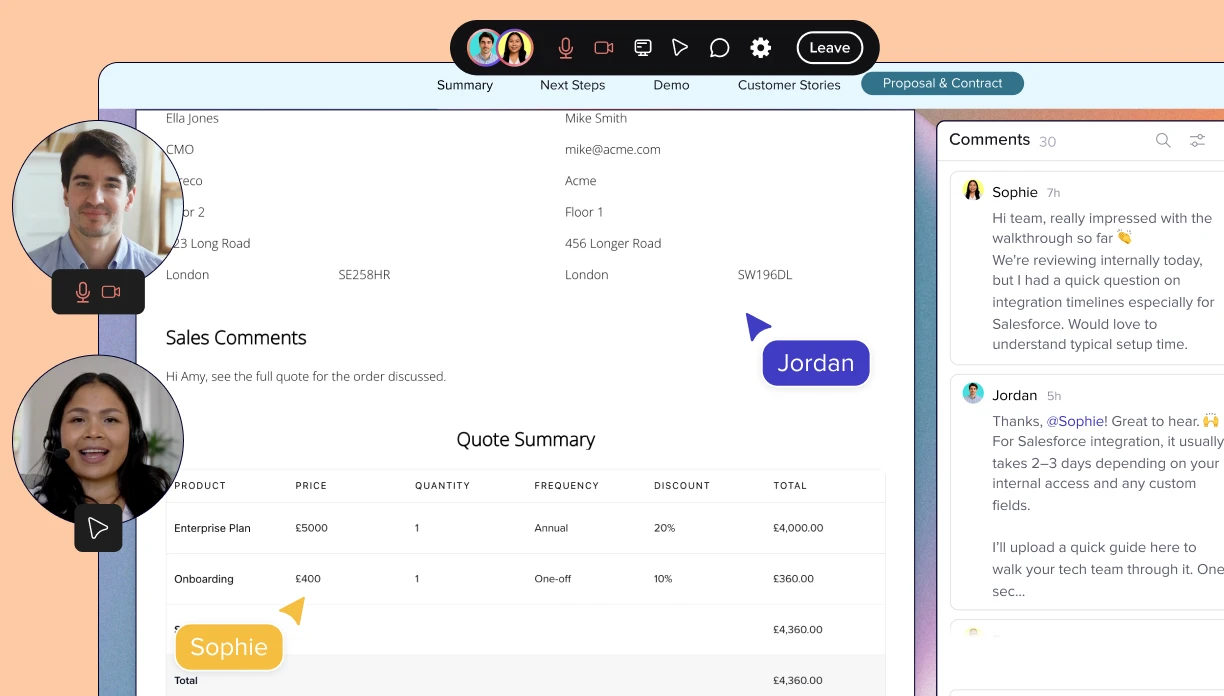Viewport: 1224px width, 696px height.
Task: Click the @Sophie mention link
Action: [x=1076, y=421]
